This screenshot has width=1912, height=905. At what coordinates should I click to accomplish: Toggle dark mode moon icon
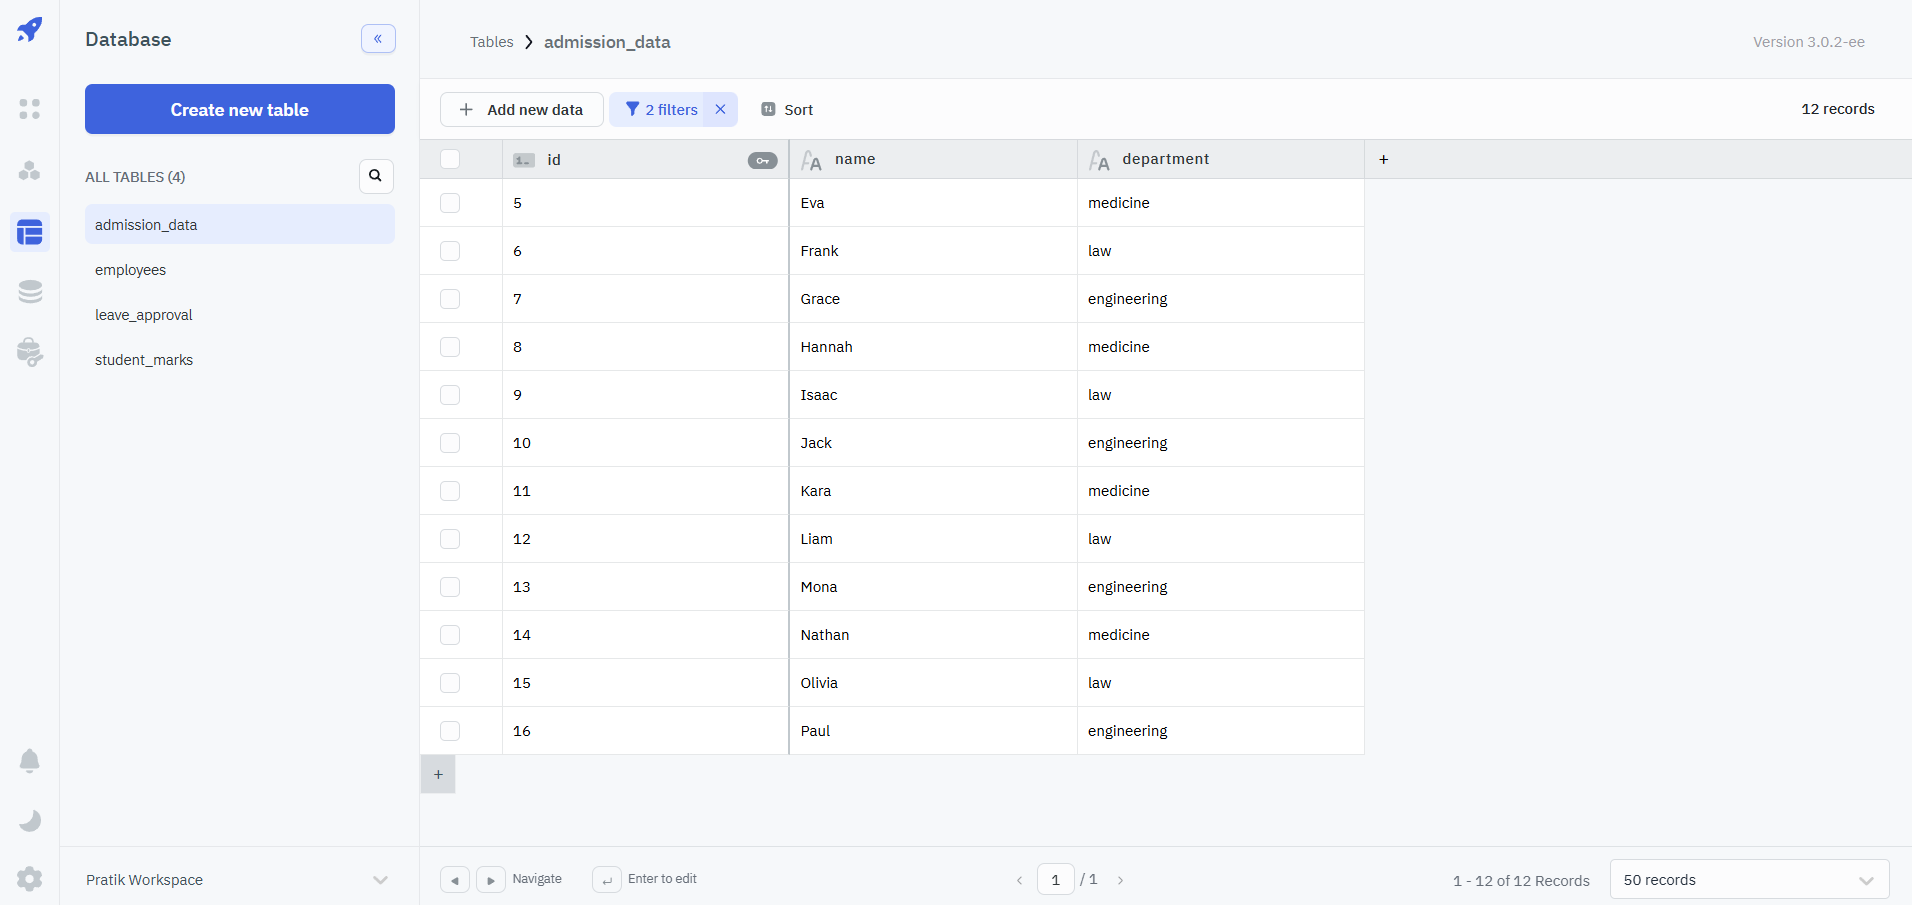tap(30, 821)
